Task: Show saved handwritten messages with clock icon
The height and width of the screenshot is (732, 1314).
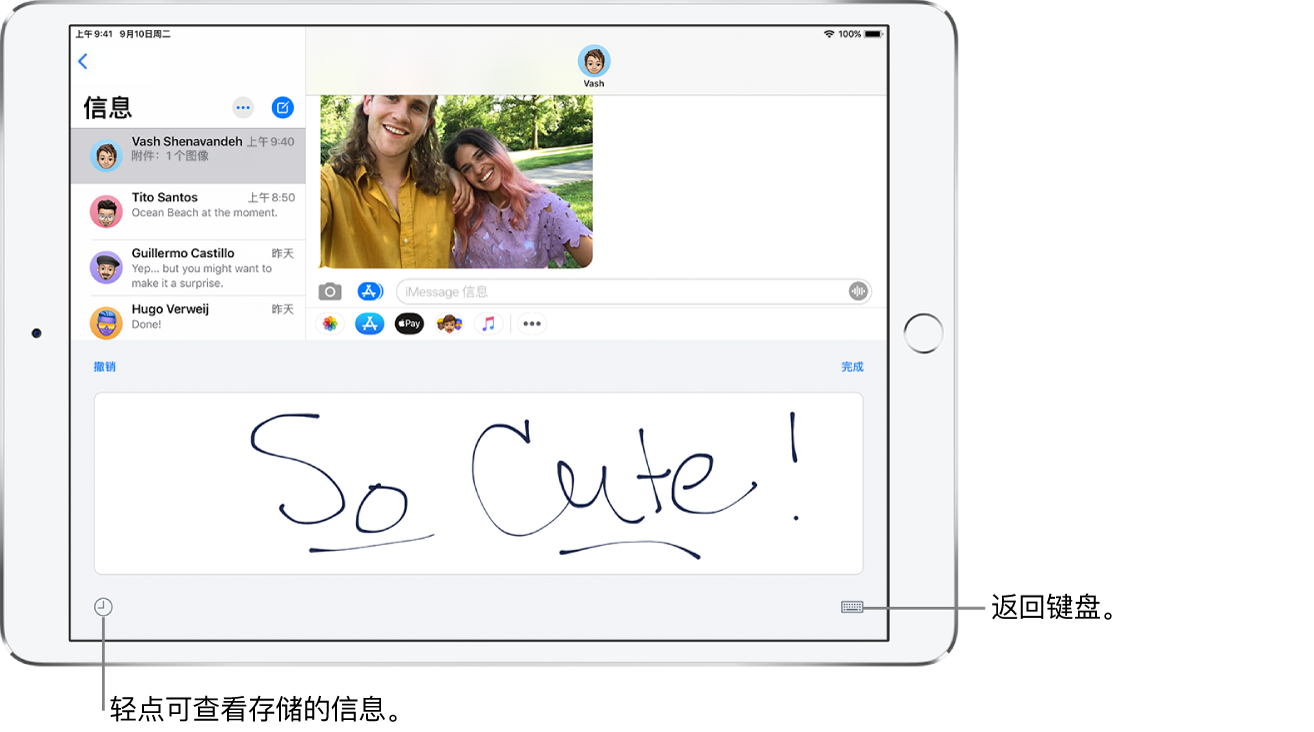Action: click(x=104, y=607)
